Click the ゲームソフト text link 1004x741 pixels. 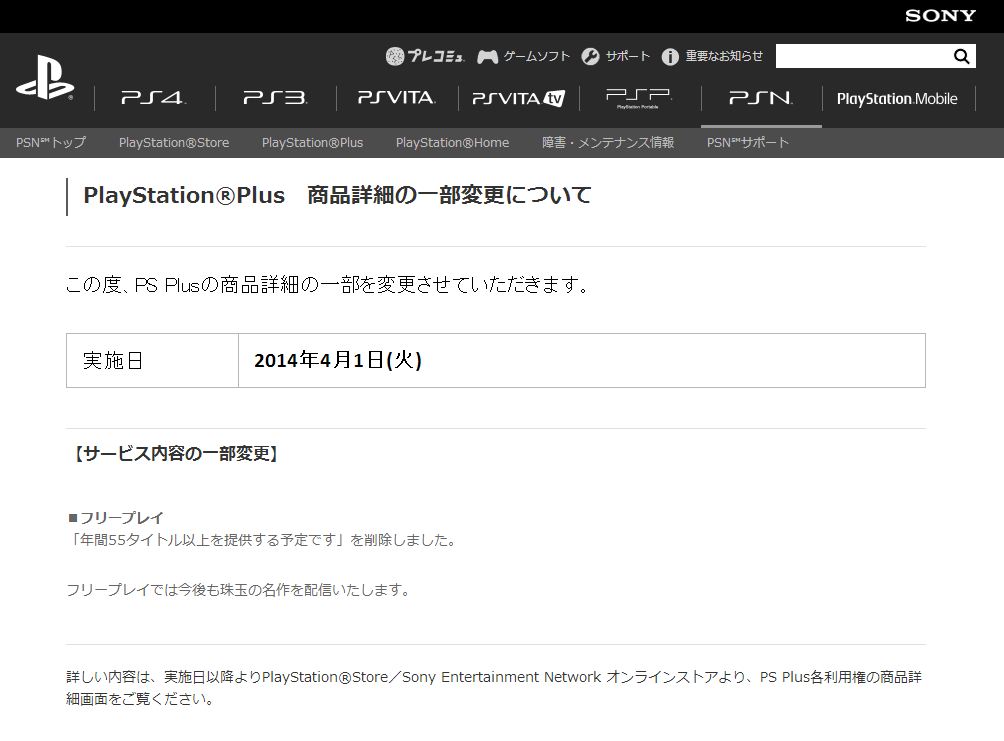pos(537,56)
